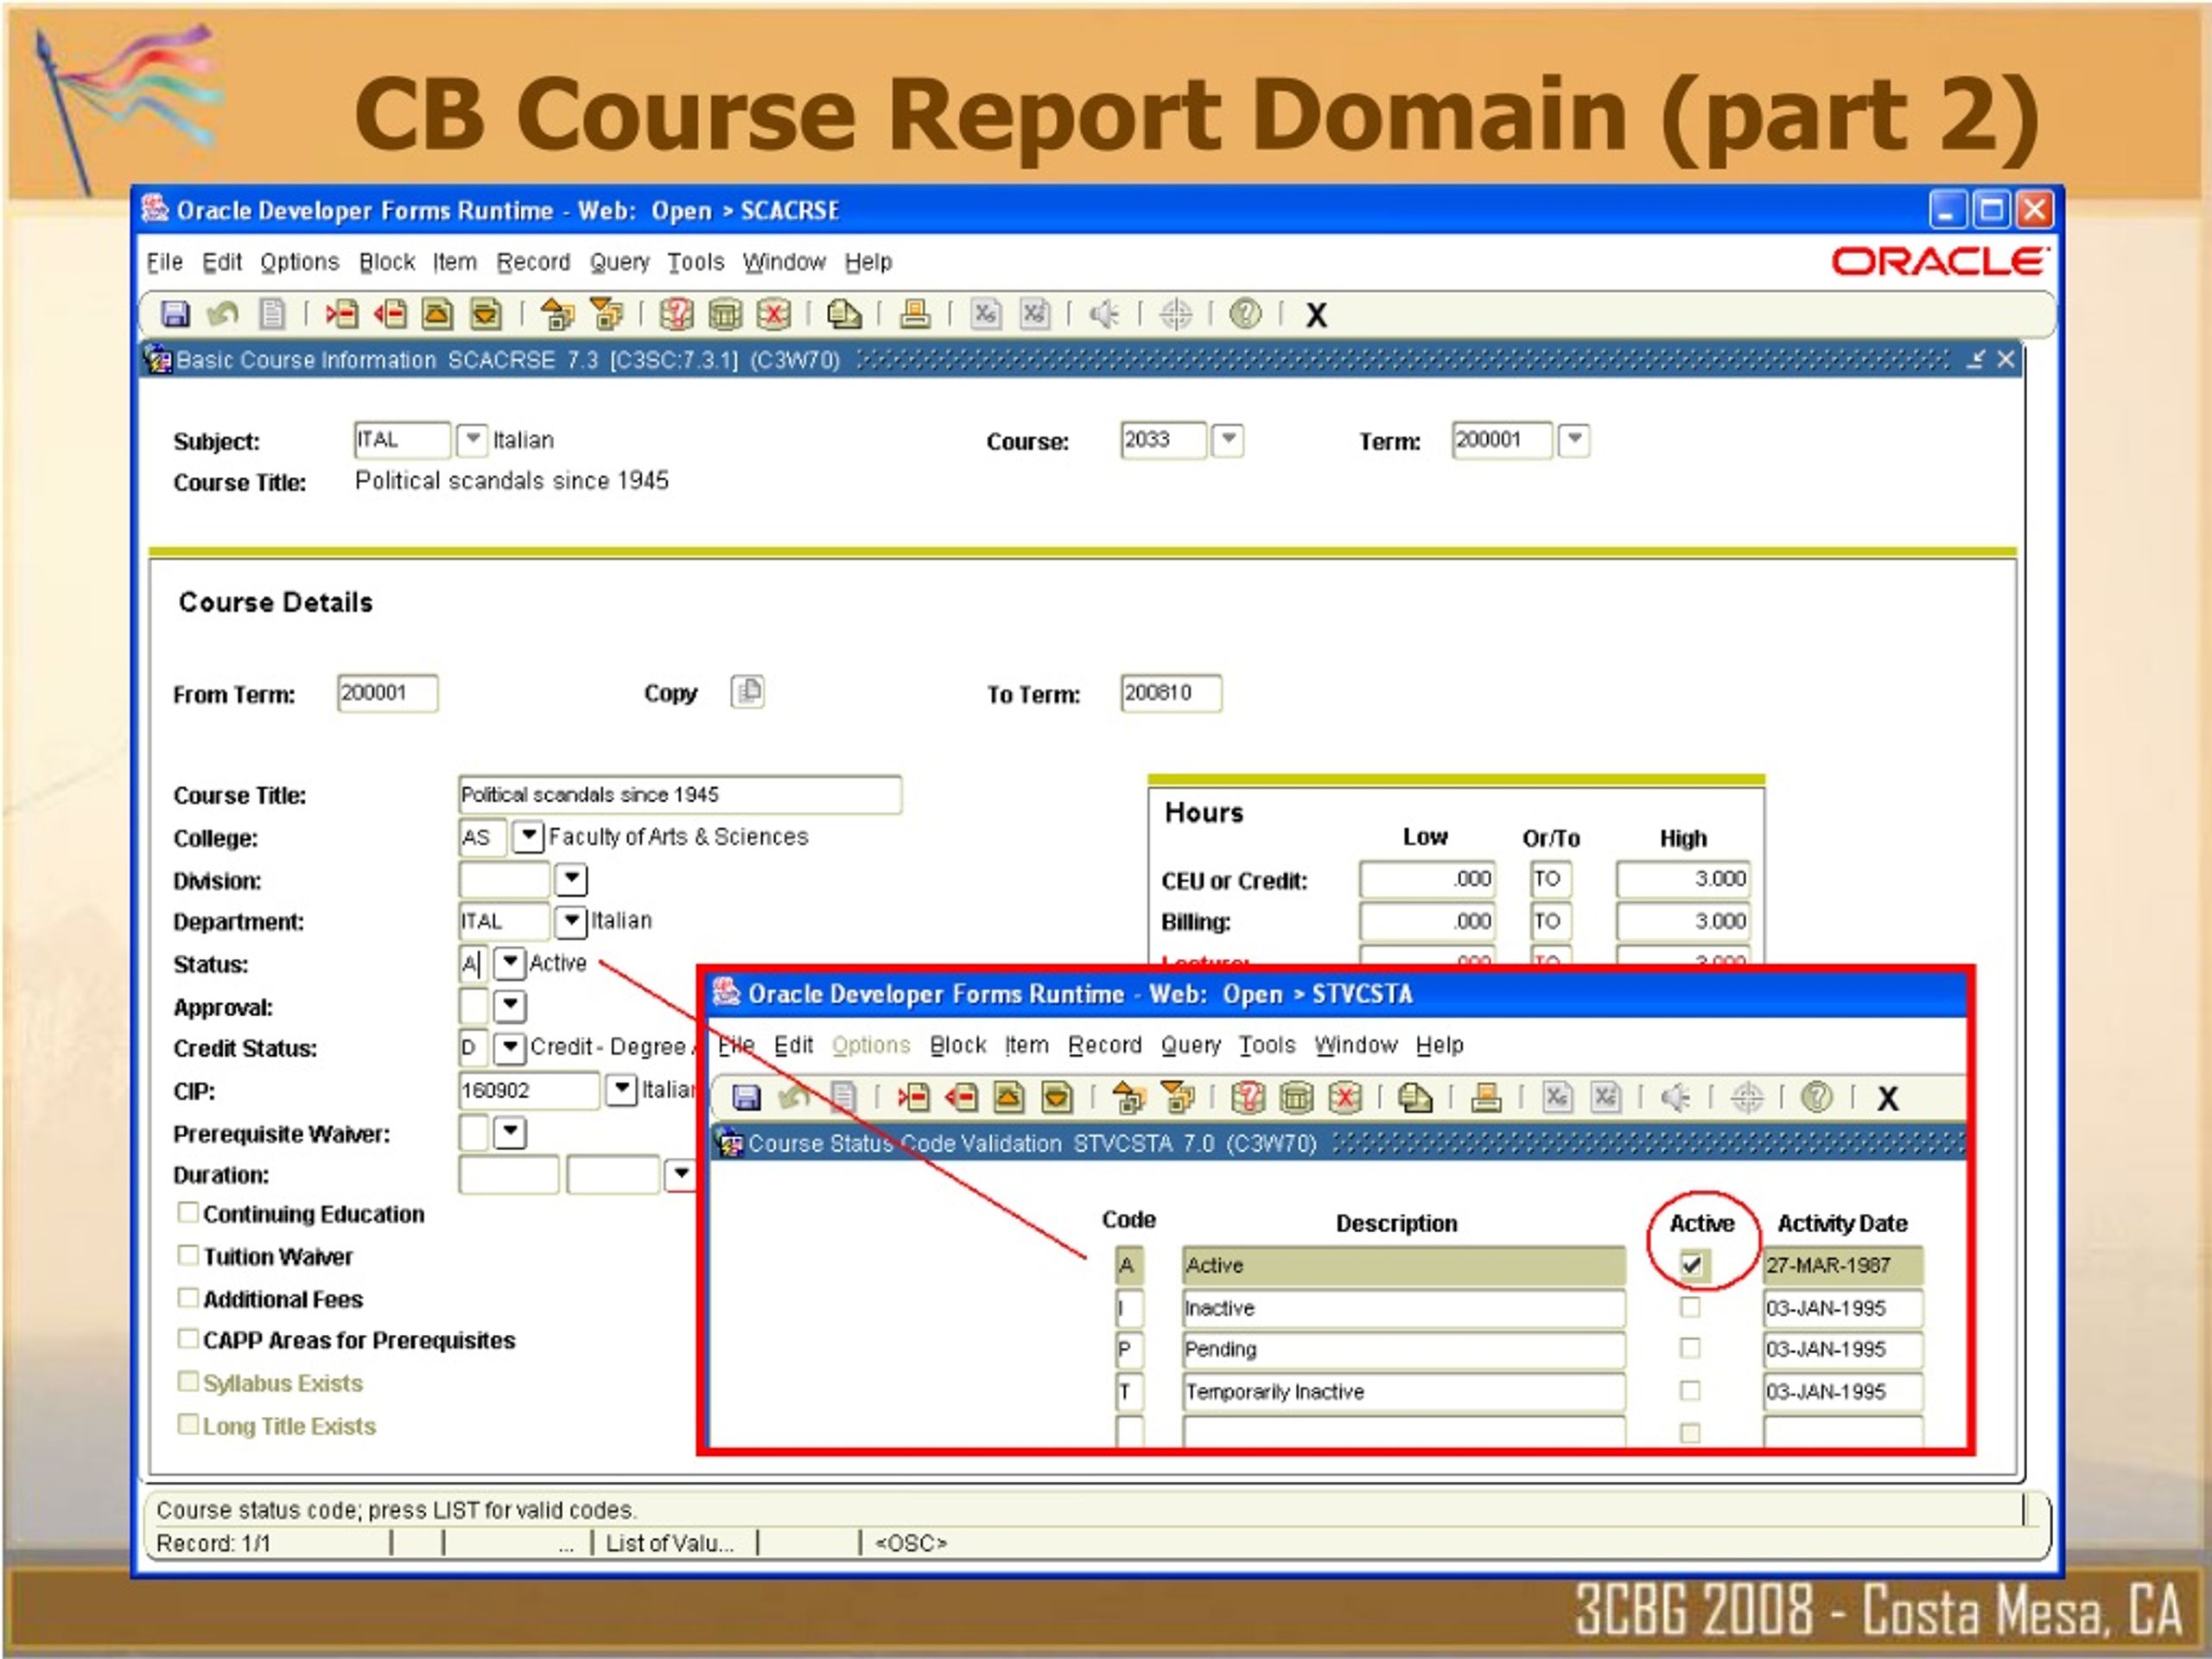Click Select page icon in SCACRSE toolbar
This screenshot has width=2212, height=1659.
[271, 314]
